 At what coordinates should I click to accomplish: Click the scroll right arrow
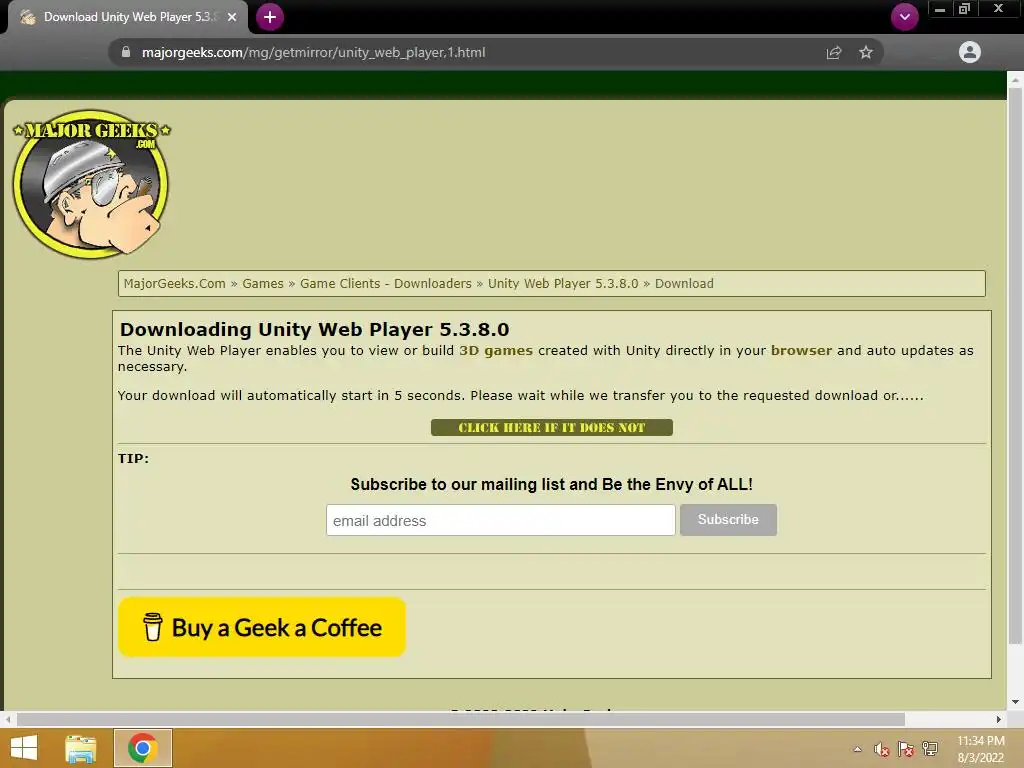999,719
